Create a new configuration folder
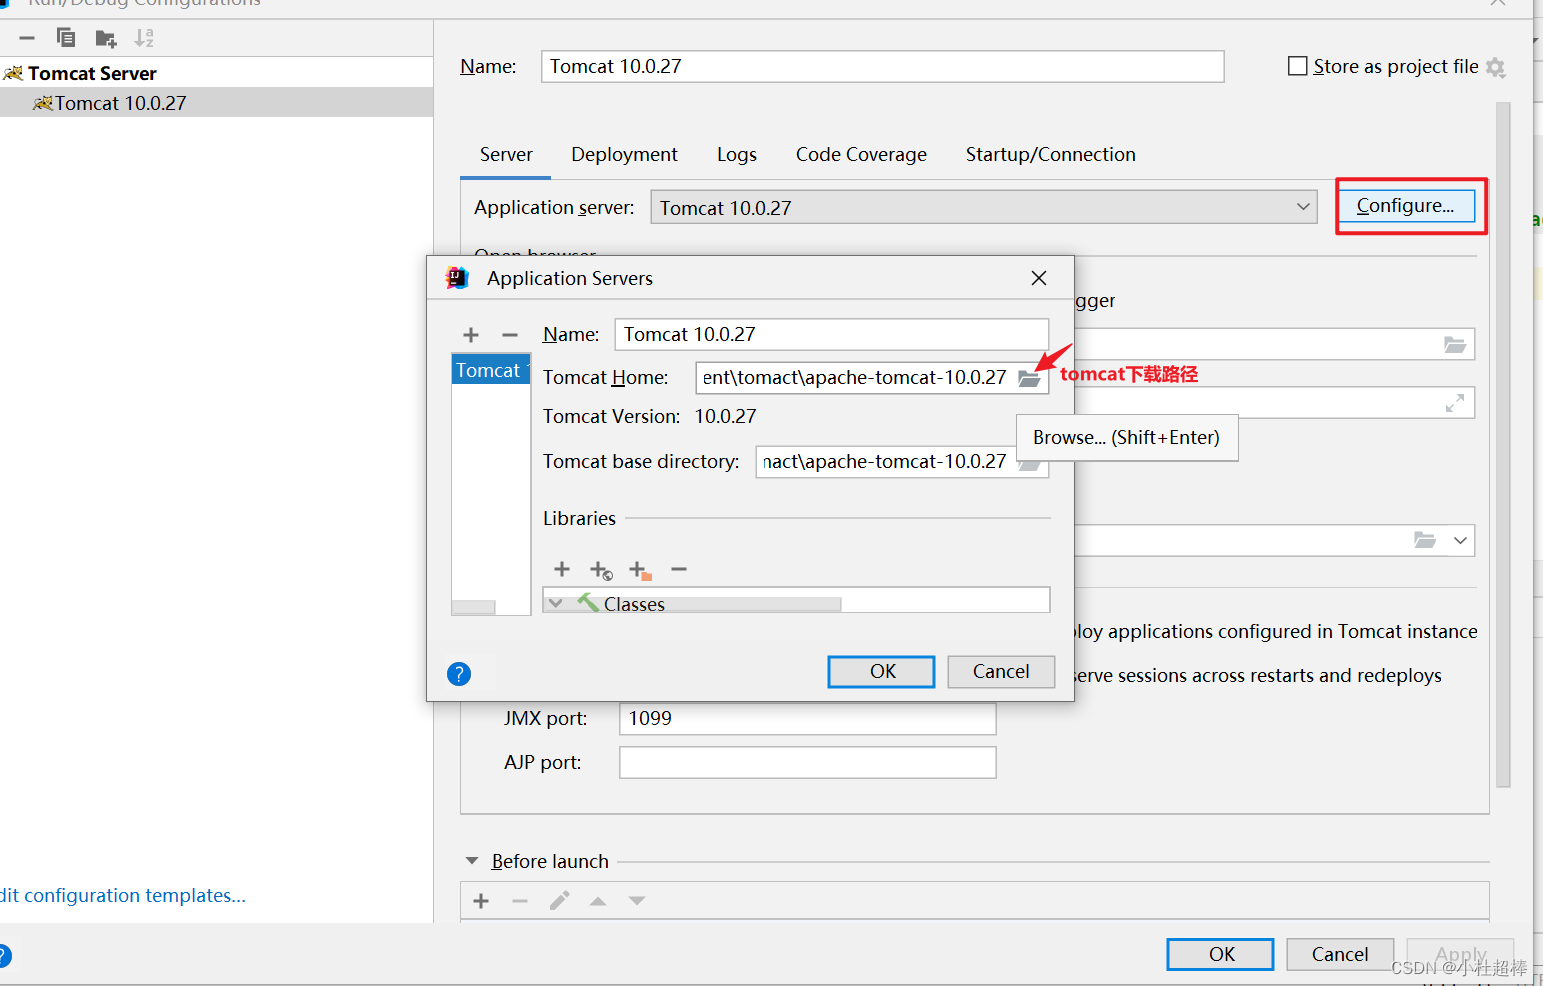 (105, 39)
